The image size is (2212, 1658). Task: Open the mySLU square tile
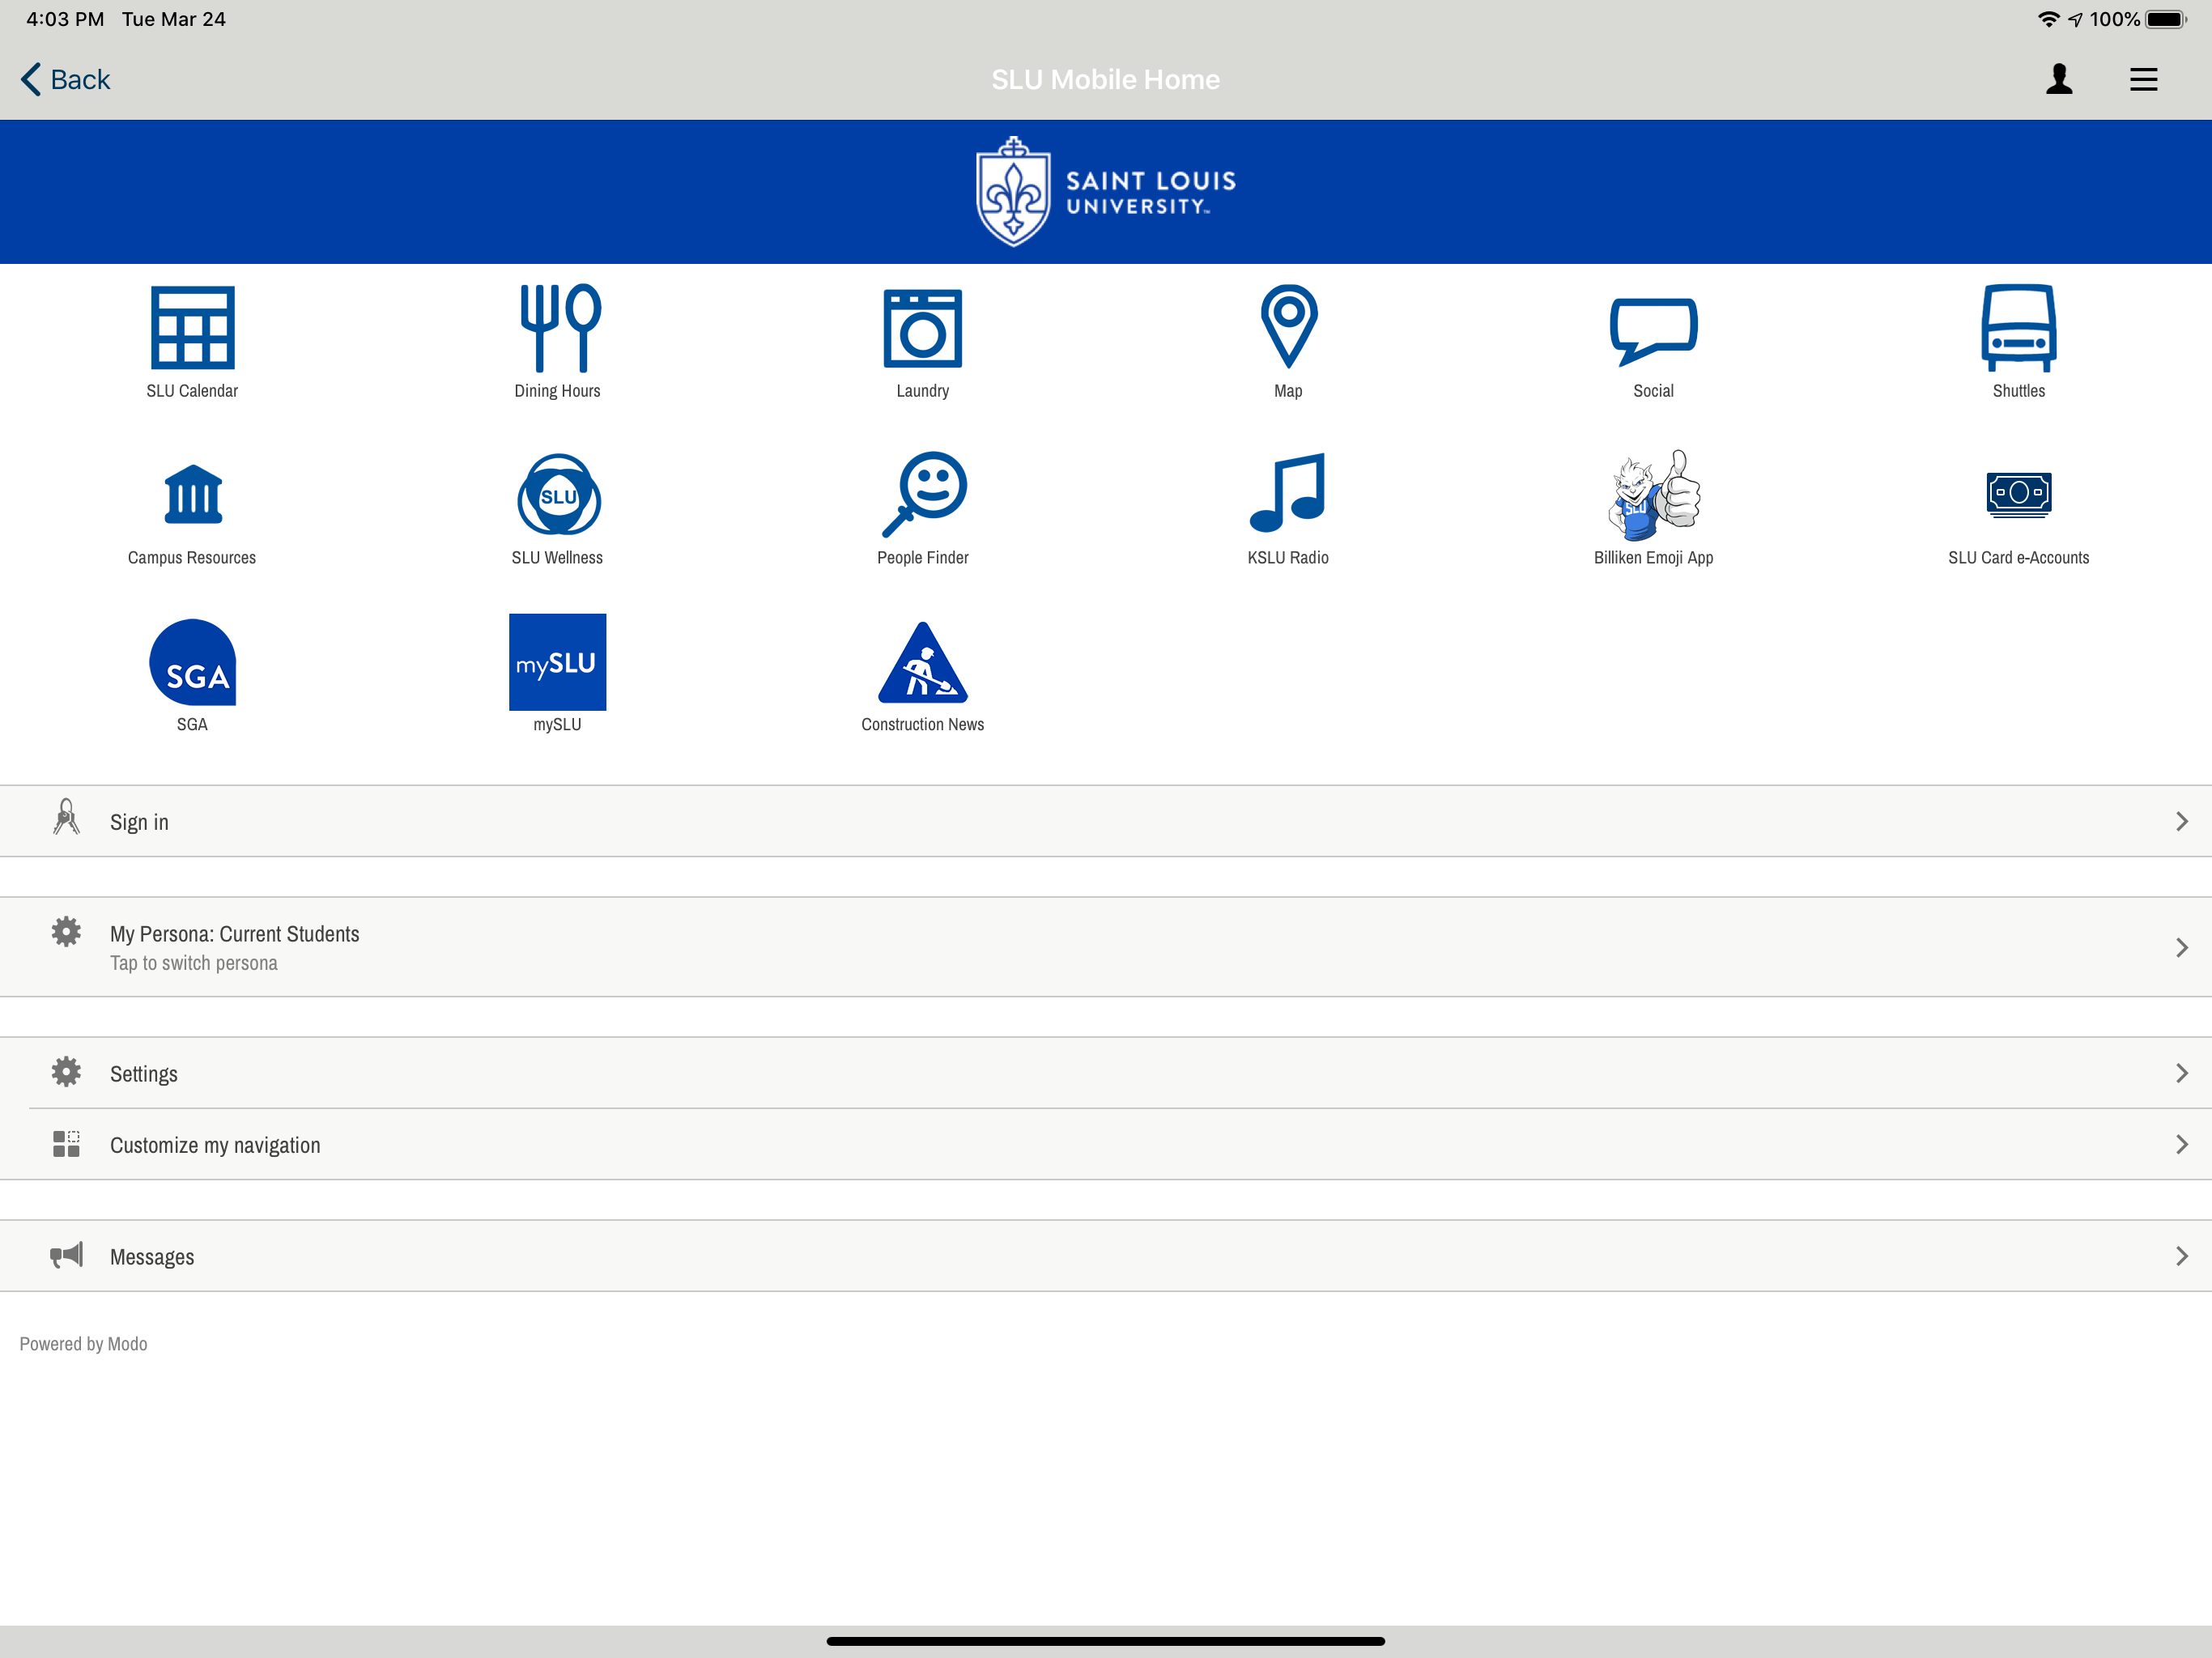(557, 662)
